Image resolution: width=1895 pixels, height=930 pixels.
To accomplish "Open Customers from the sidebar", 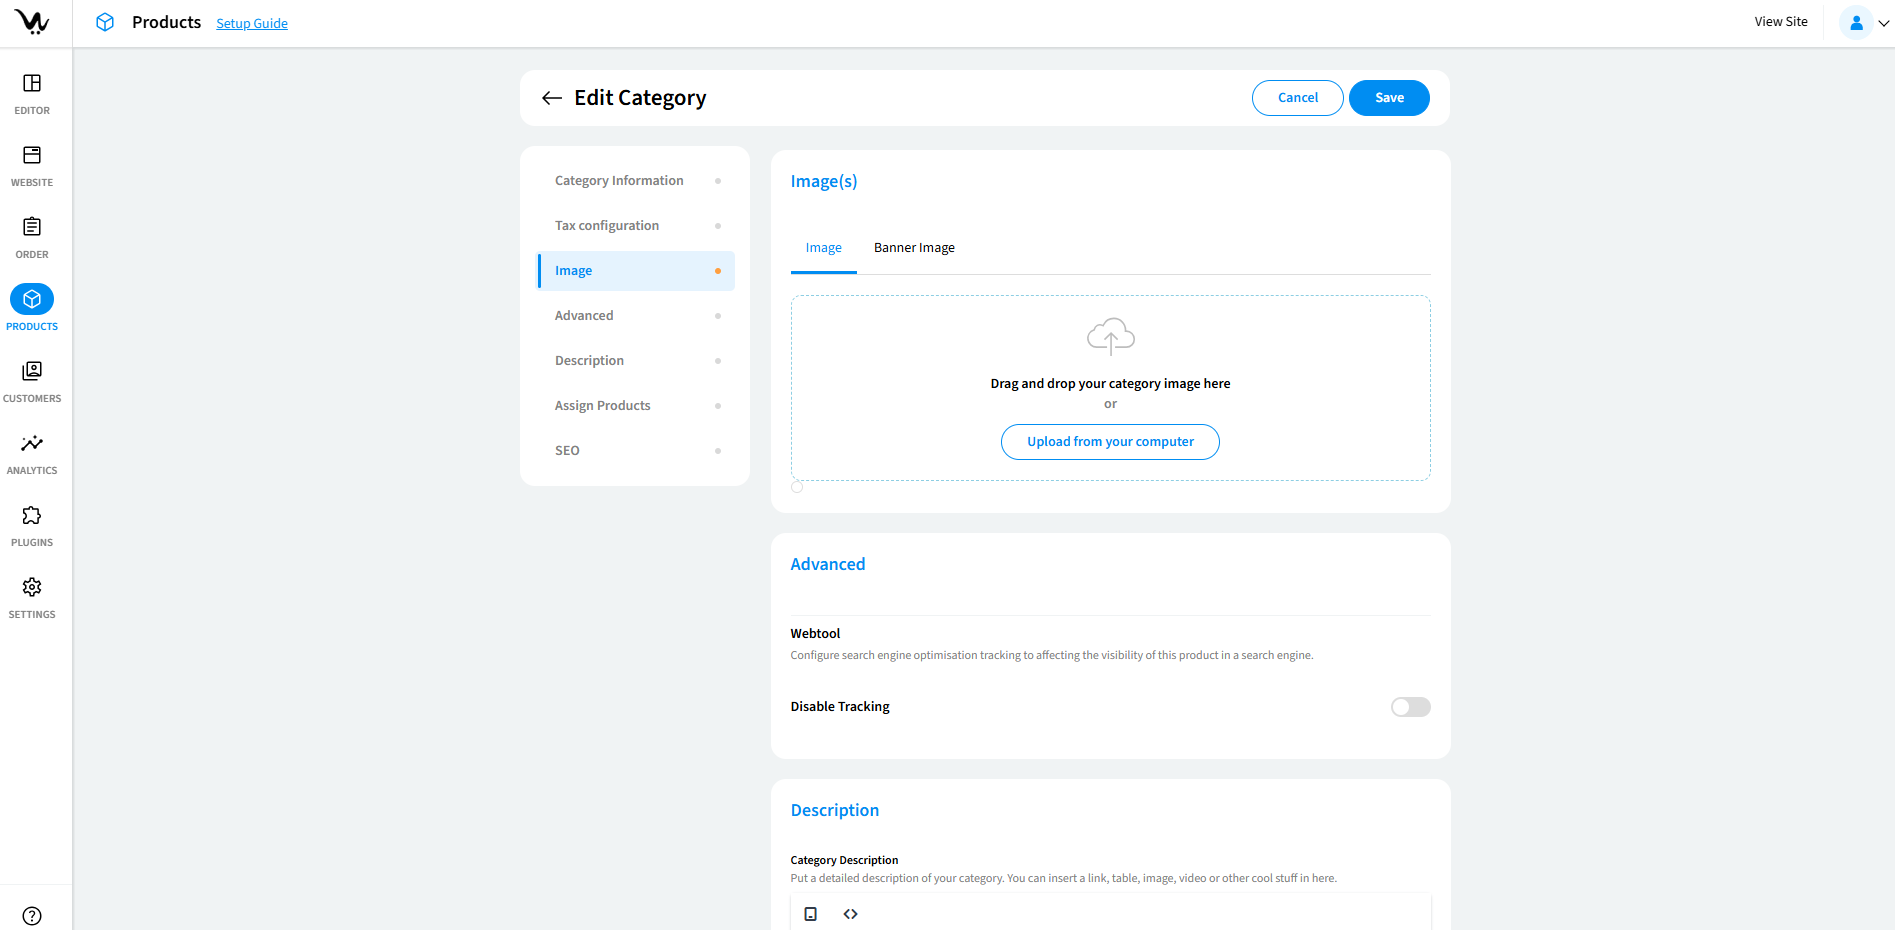I will [32, 372].
